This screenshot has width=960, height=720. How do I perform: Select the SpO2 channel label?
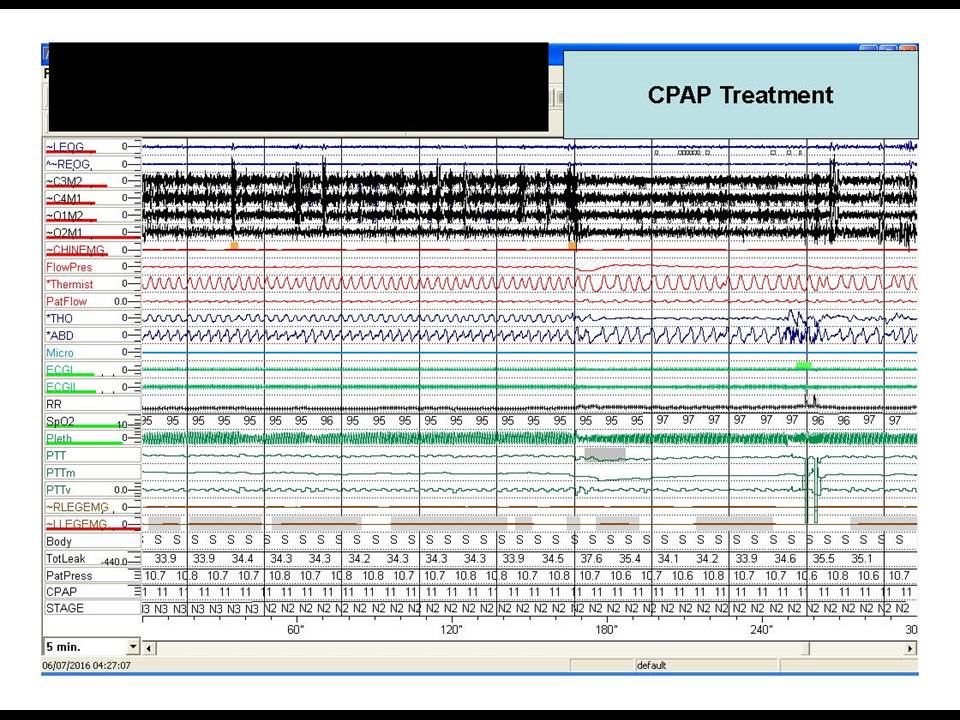(x=60, y=421)
